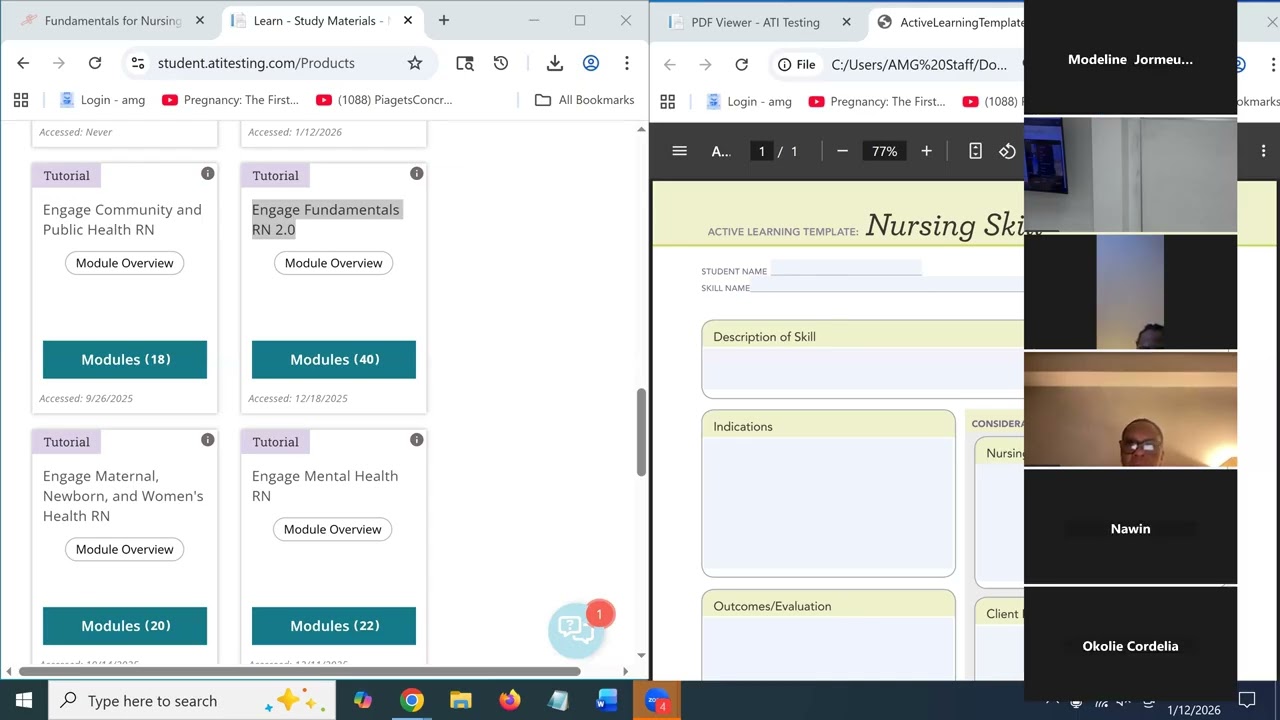Viewport: 1280px width, 720px height.
Task: Show info for Engage Community and Public Health RN
Action: (208, 173)
